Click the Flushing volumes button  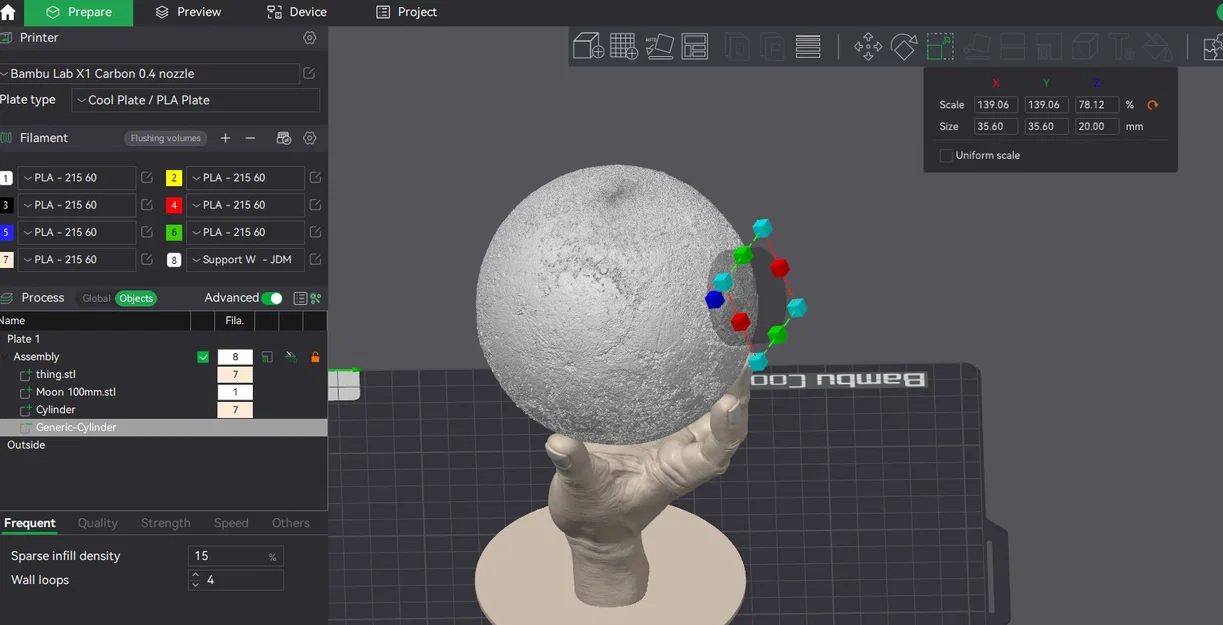tap(166, 138)
